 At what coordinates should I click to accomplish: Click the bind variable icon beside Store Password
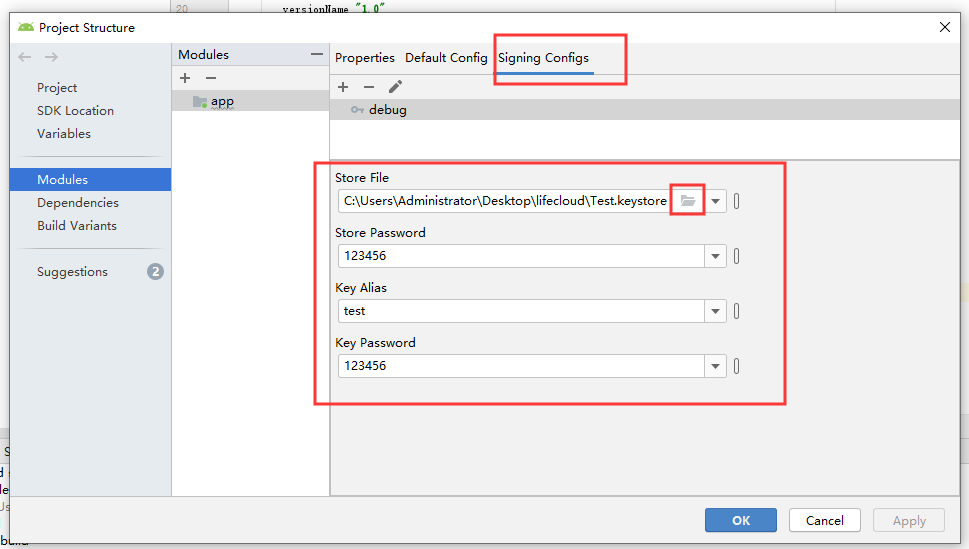737,256
